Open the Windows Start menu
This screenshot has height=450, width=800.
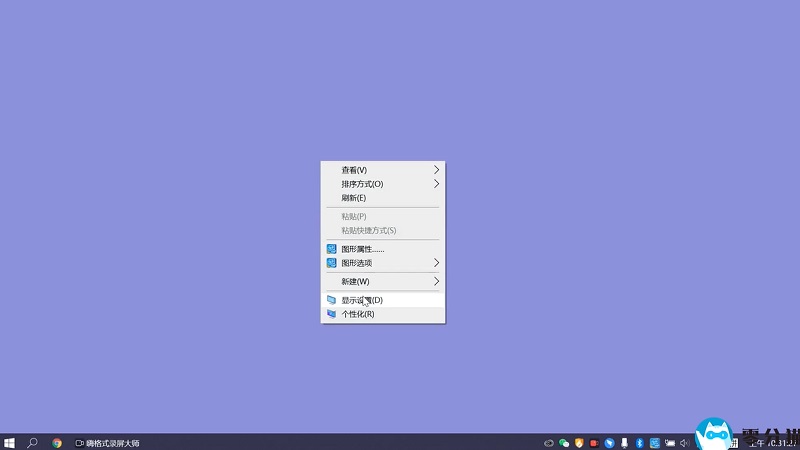pos(9,442)
